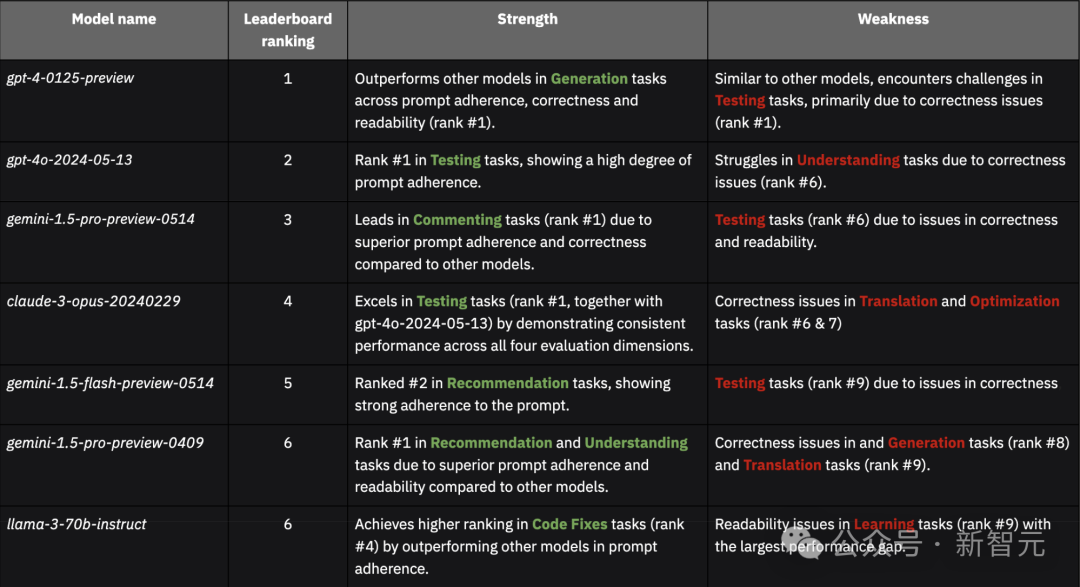Click red "Translation" in claude-3-opus weakness
The height and width of the screenshot is (587, 1080).
[x=898, y=301]
